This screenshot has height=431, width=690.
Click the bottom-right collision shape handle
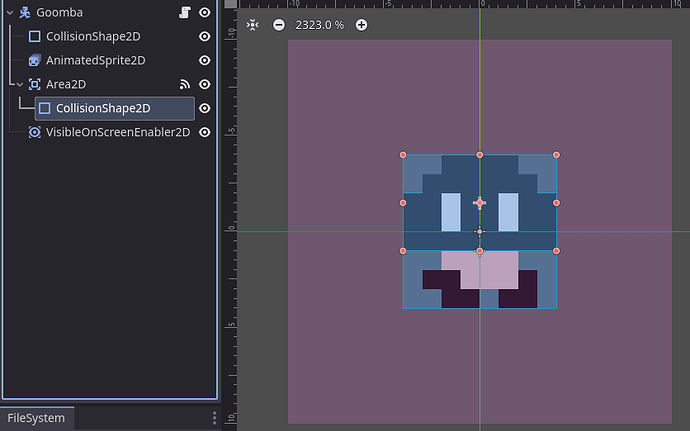[556, 251]
